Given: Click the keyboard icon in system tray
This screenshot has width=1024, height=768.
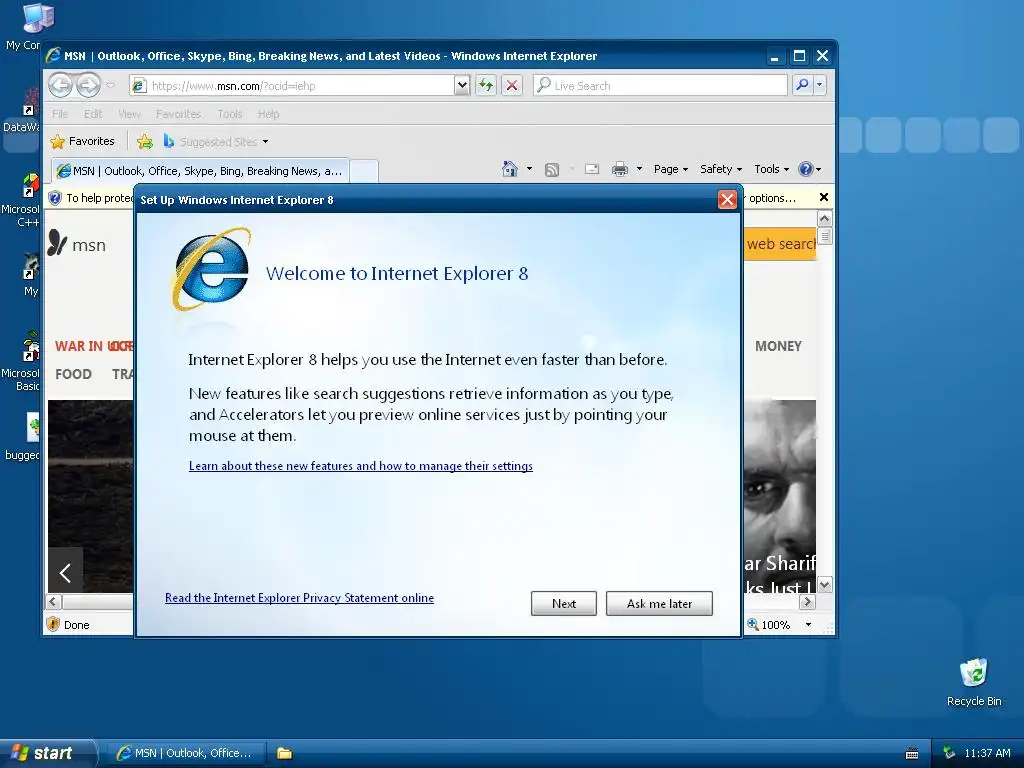Looking at the screenshot, I should tap(912, 754).
